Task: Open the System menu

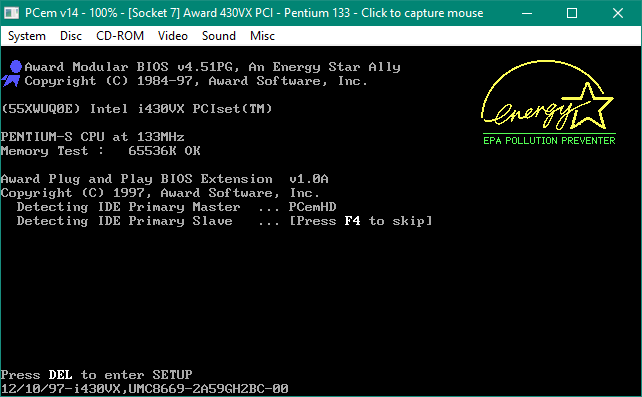Action: (27, 36)
